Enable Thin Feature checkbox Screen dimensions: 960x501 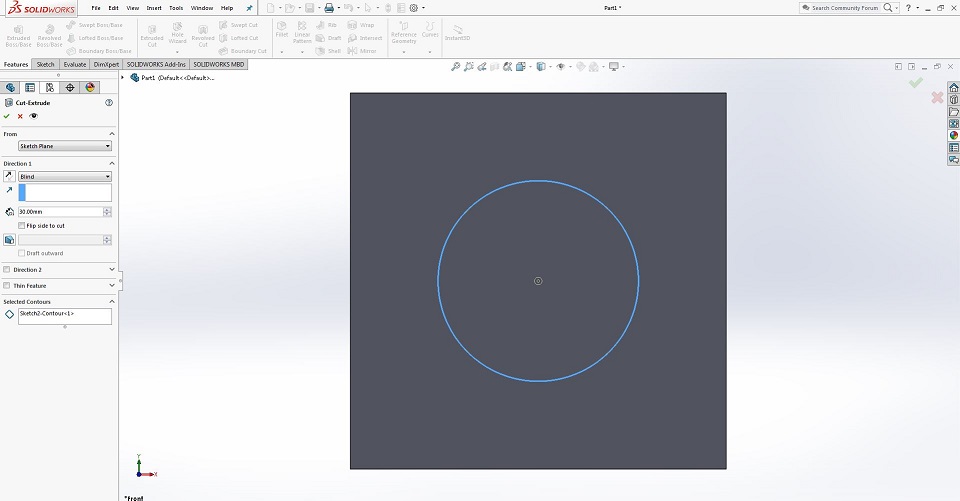coord(7,285)
